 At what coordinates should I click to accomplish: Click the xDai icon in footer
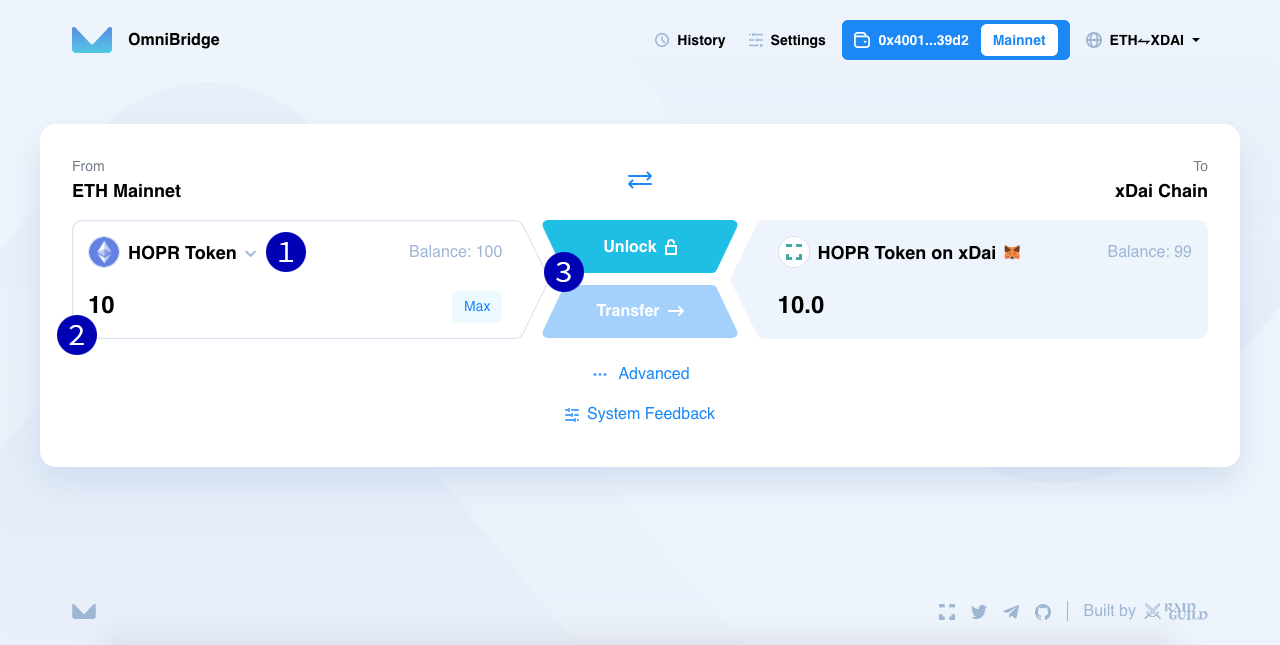point(947,611)
